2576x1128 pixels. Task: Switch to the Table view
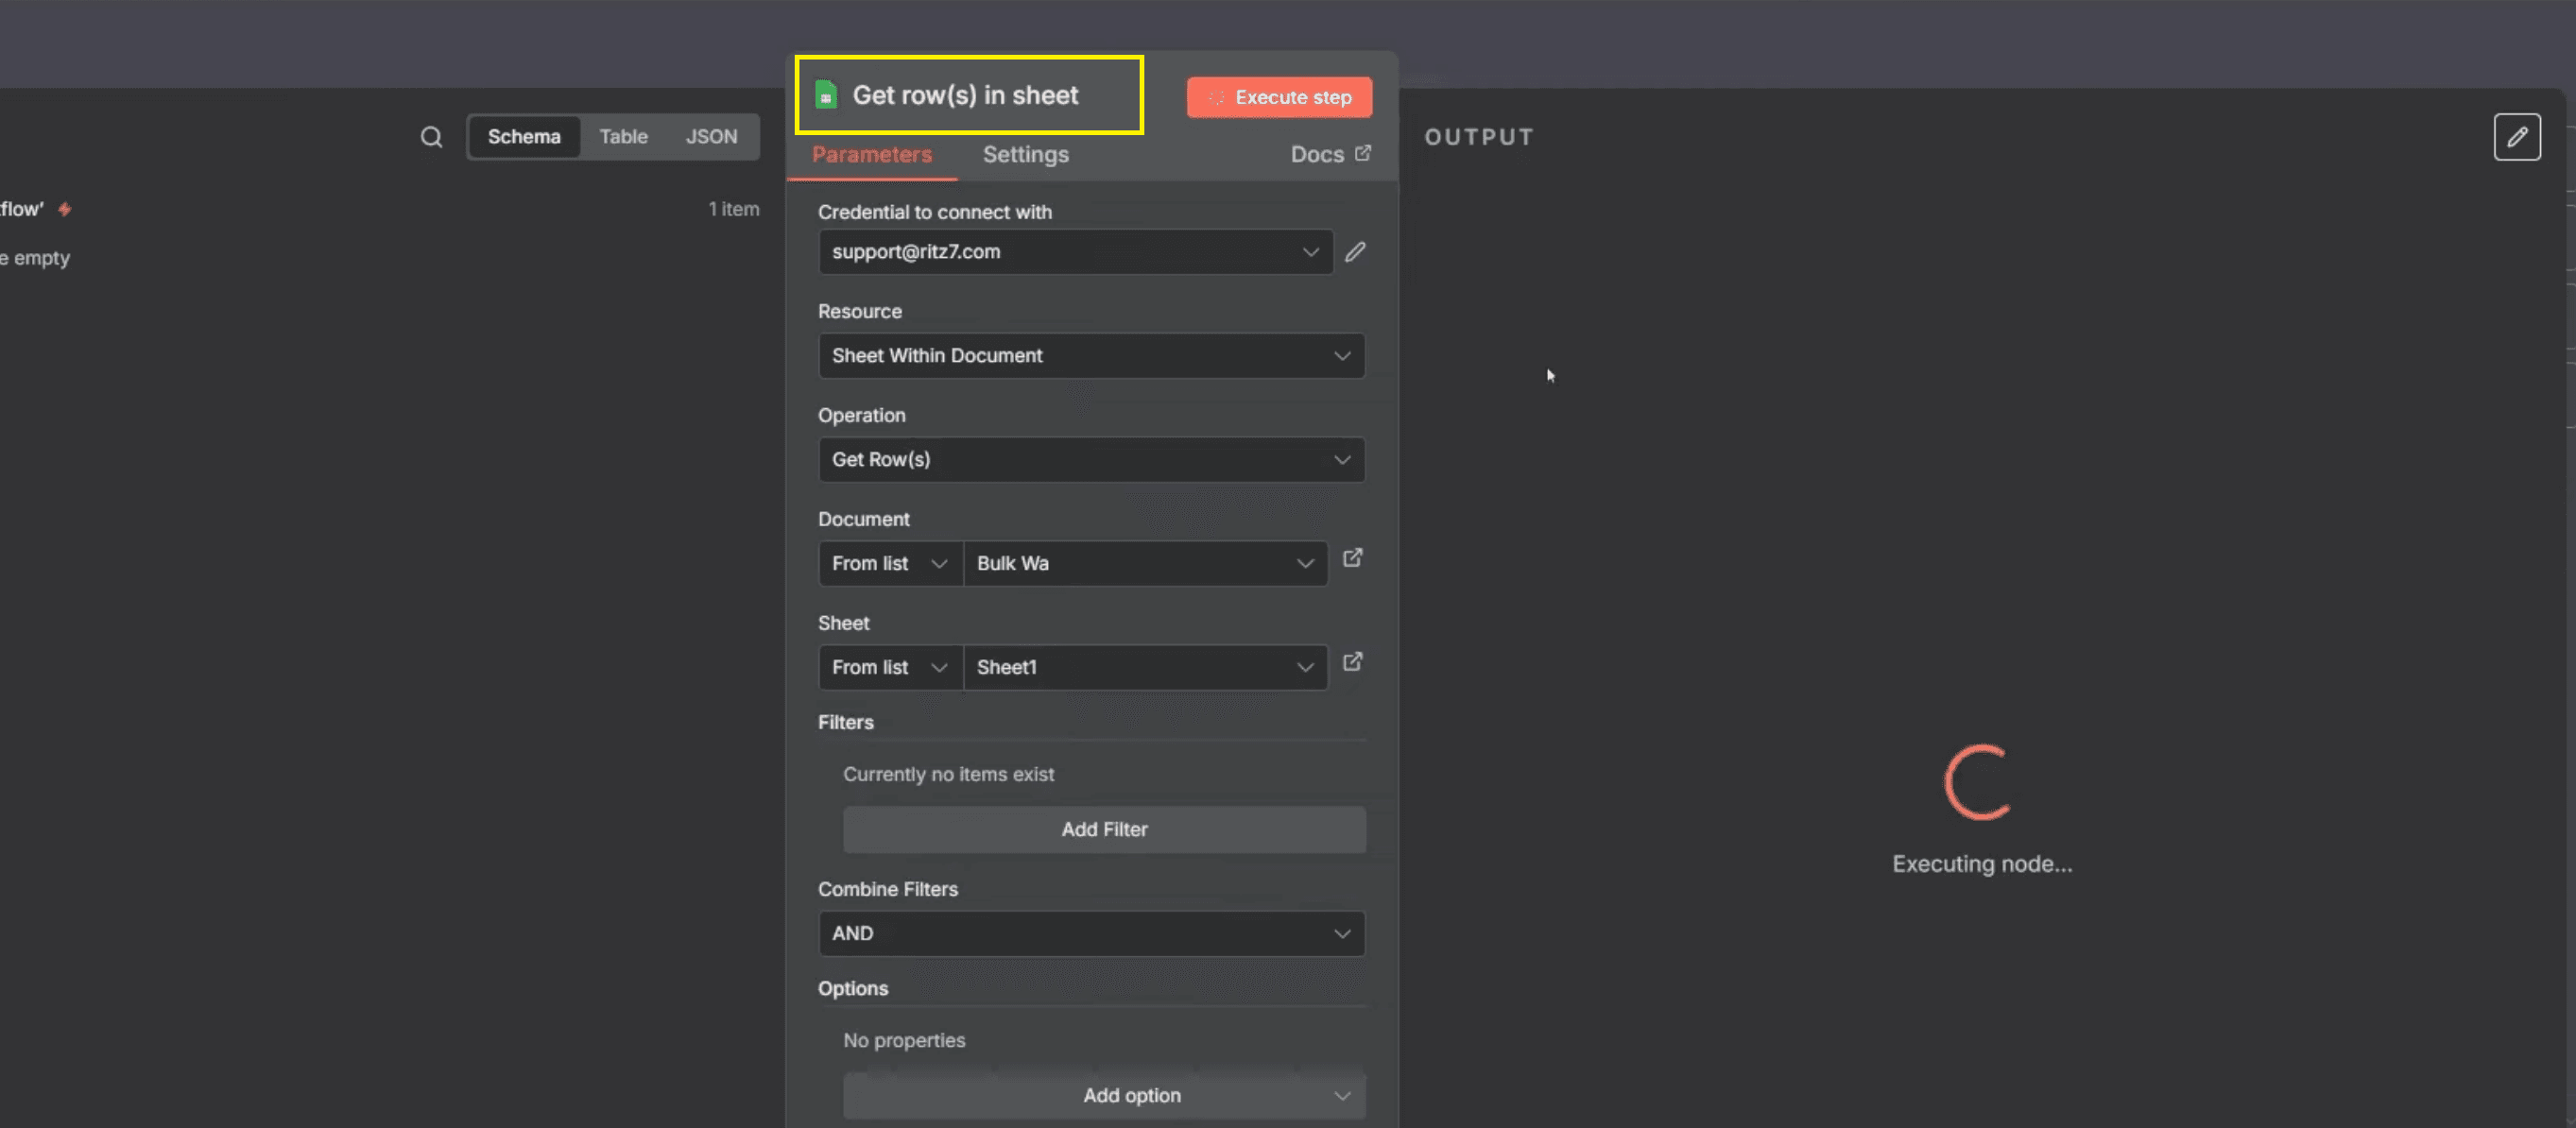(623, 136)
